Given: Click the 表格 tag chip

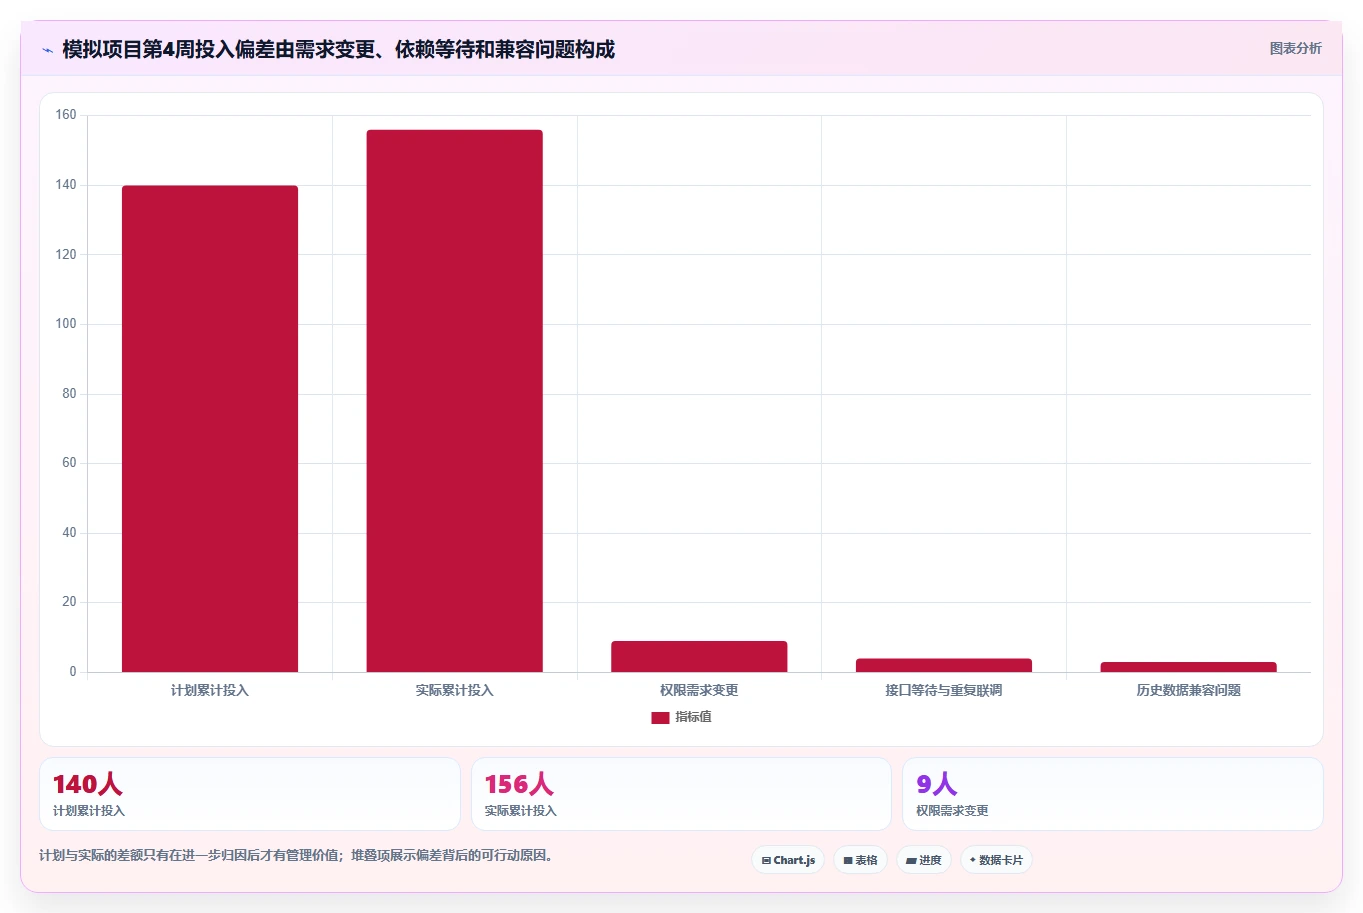Looking at the screenshot, I should 860,860.
